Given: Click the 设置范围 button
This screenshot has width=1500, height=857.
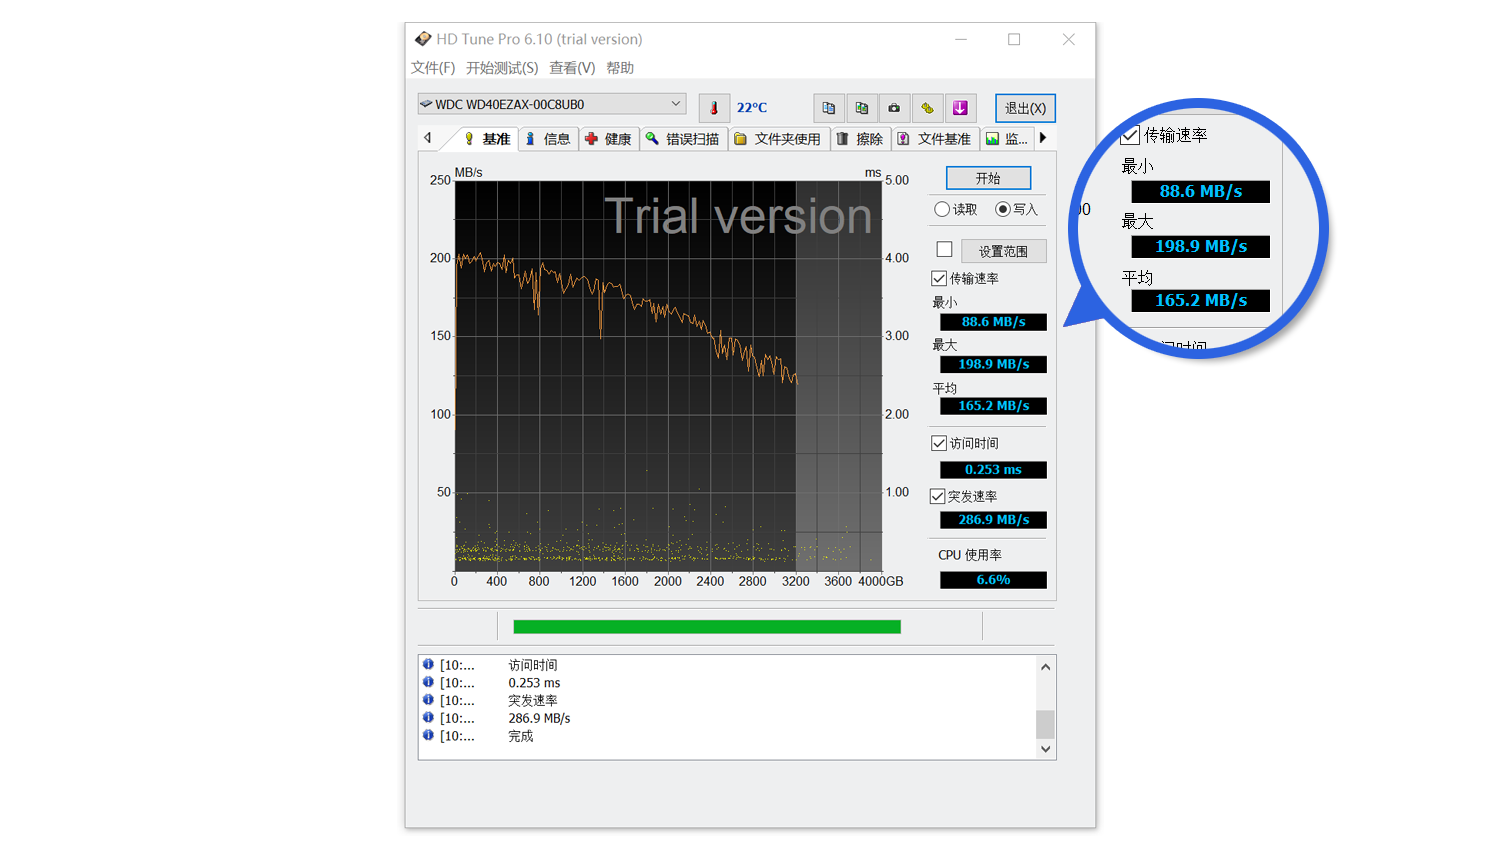Looking at the screenshot, I should point(1004,251).
